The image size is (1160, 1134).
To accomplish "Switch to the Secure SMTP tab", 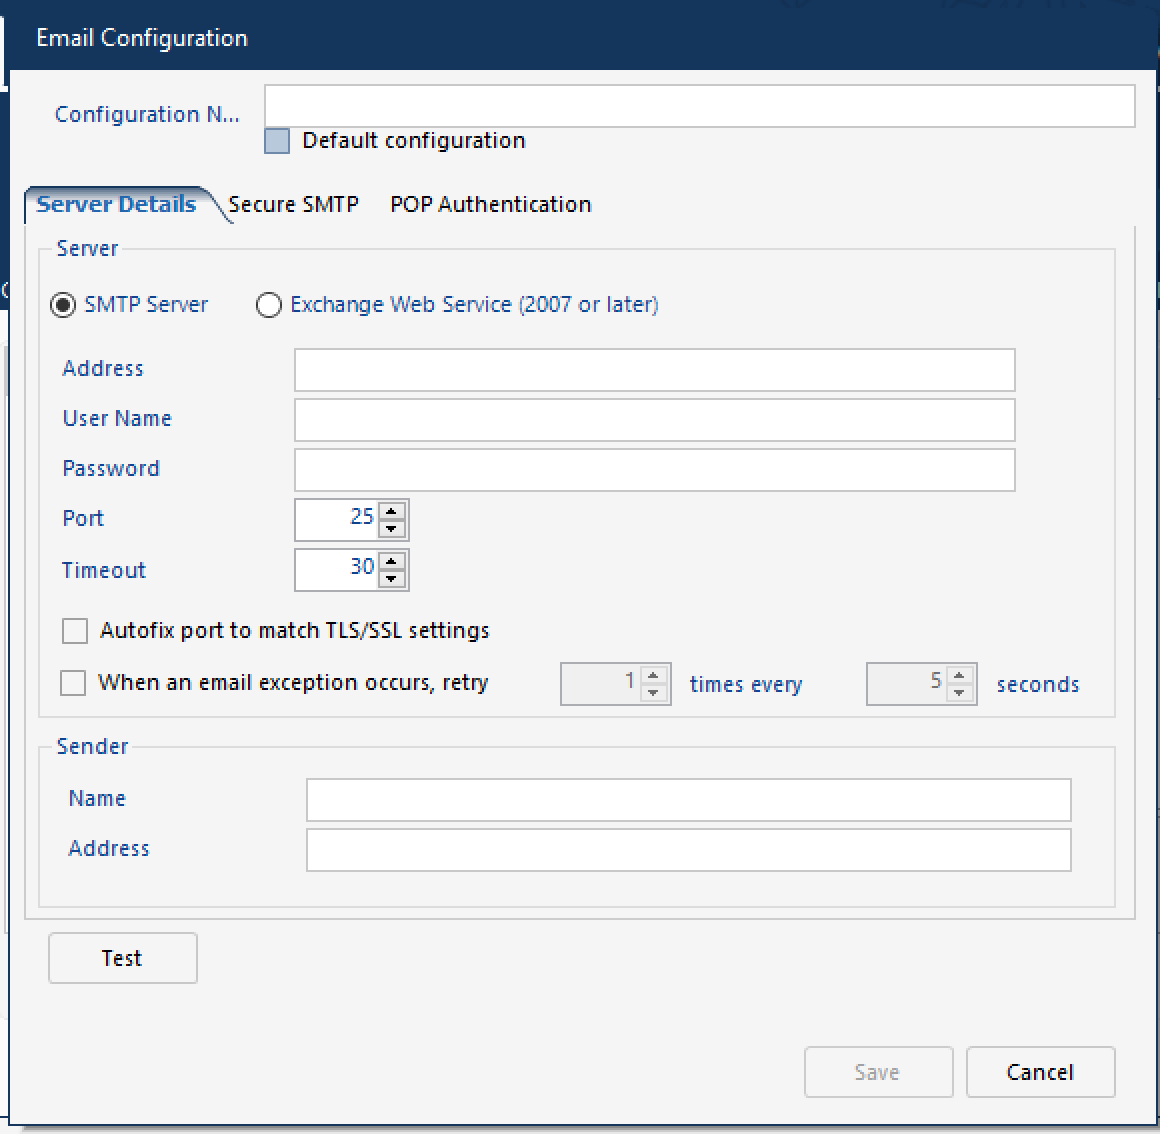I will tap(293, 204).
